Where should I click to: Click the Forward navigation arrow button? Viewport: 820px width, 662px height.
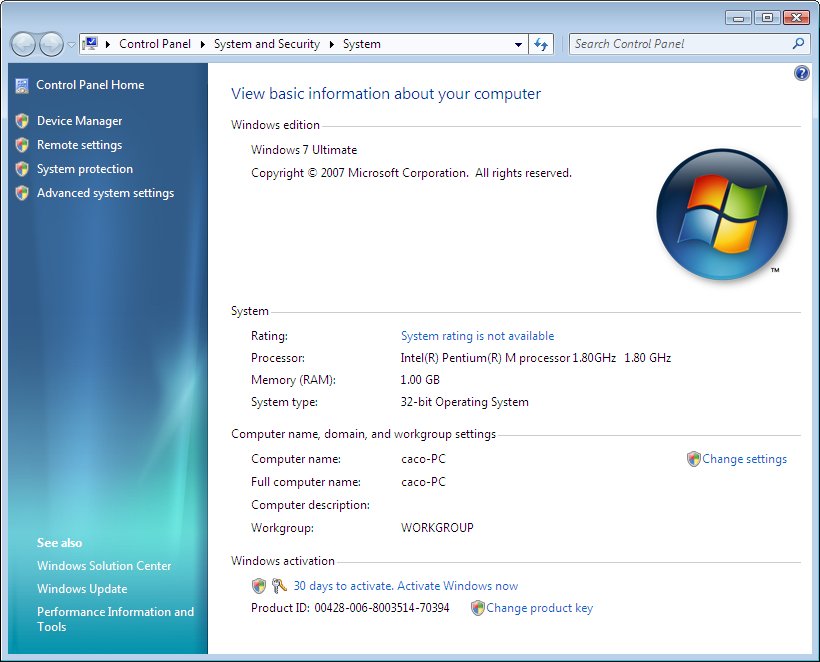point(51,44)
